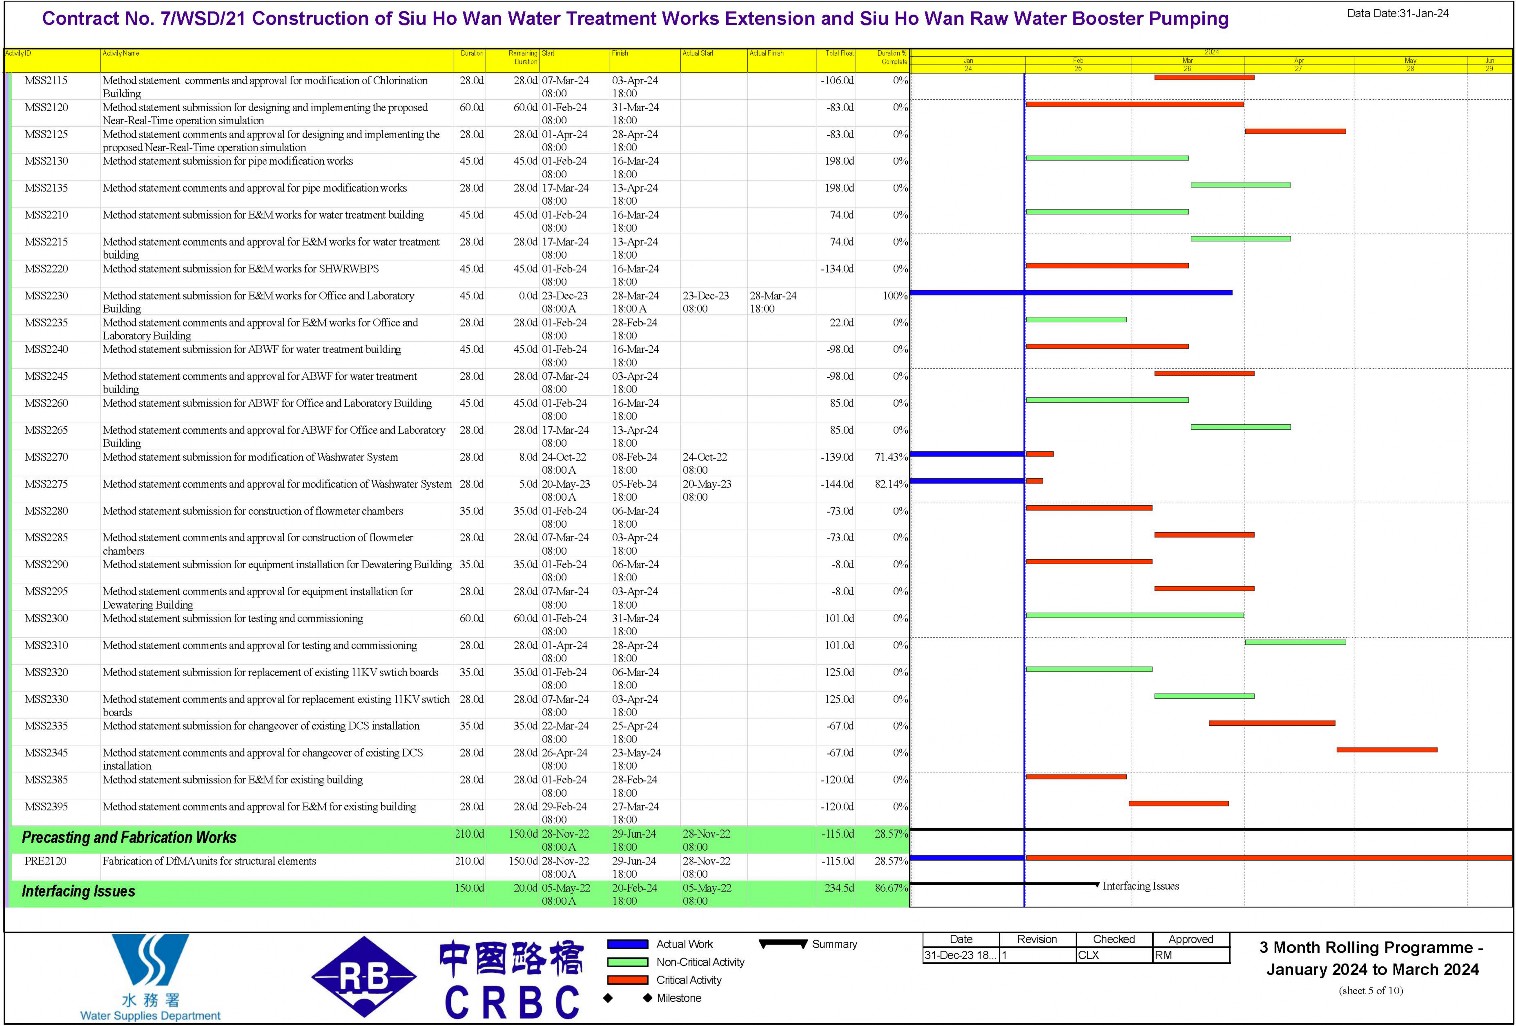Click the CLX entry under Checked

click(x=1088, y=955)
